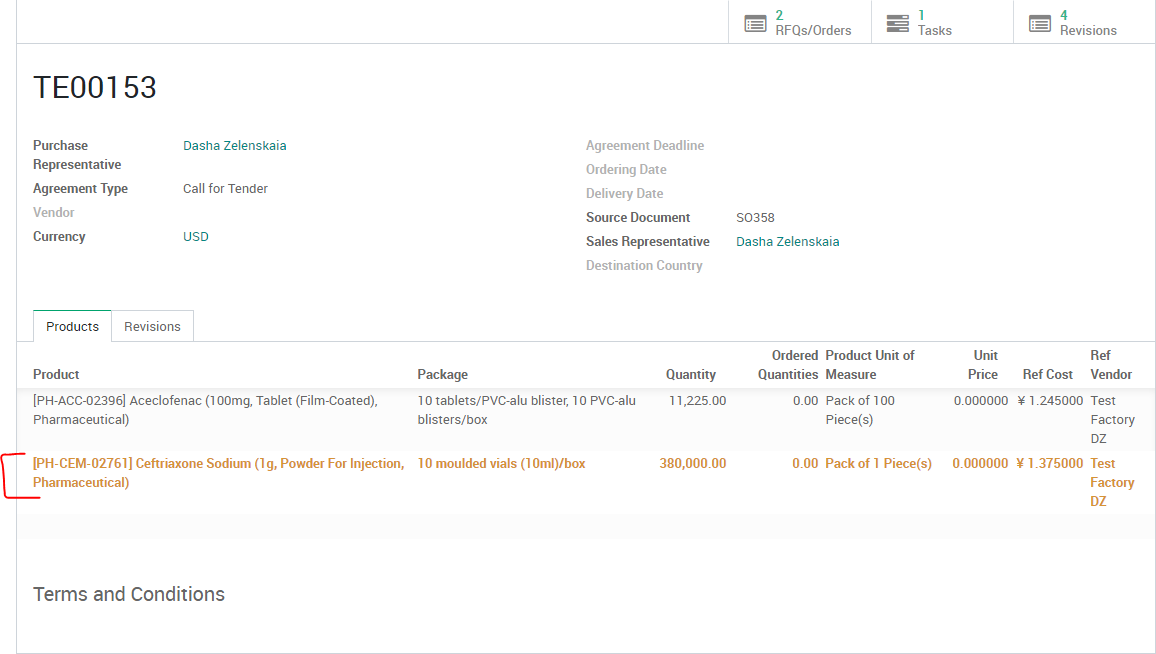The height and width of the screenshot is (654, 1156).
Task: Click the Revisions label in the top stat bar
Action: click(1088, 30)
